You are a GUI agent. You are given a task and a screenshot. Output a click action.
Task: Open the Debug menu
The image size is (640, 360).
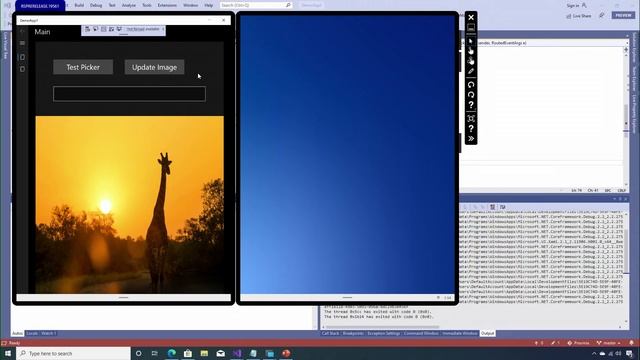coord(96,5)
